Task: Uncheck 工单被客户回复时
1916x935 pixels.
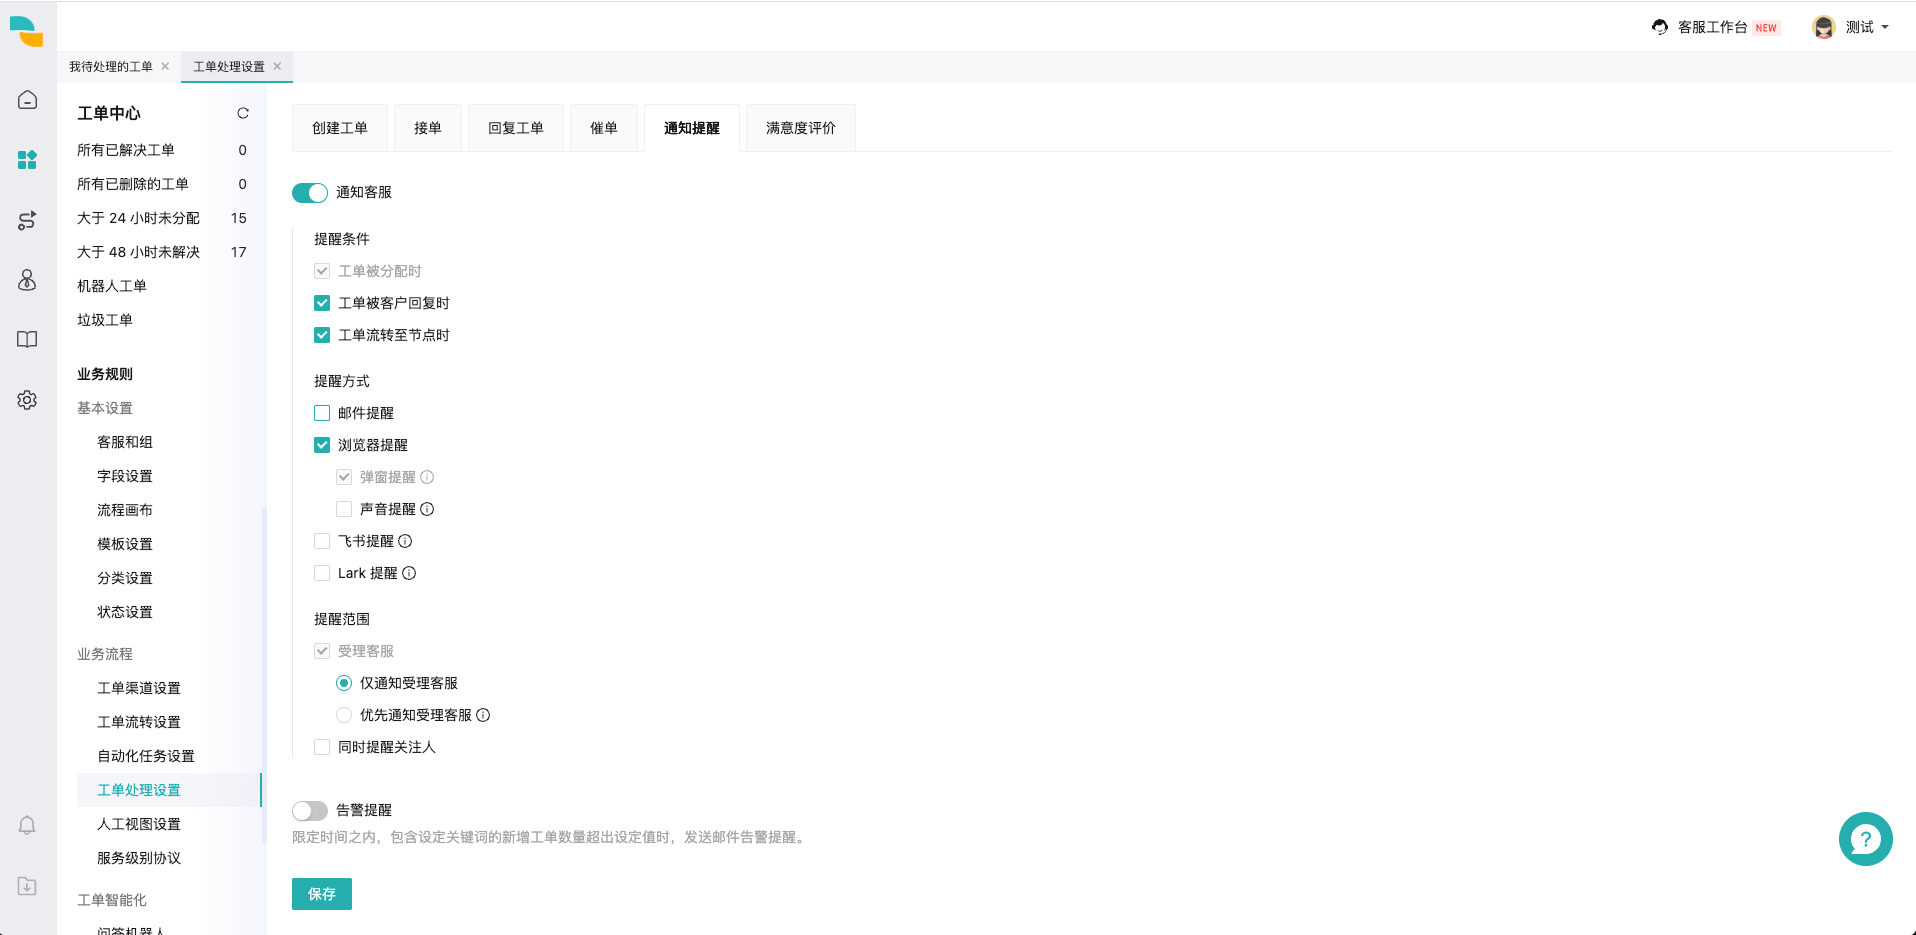Action: coord(322,303)
